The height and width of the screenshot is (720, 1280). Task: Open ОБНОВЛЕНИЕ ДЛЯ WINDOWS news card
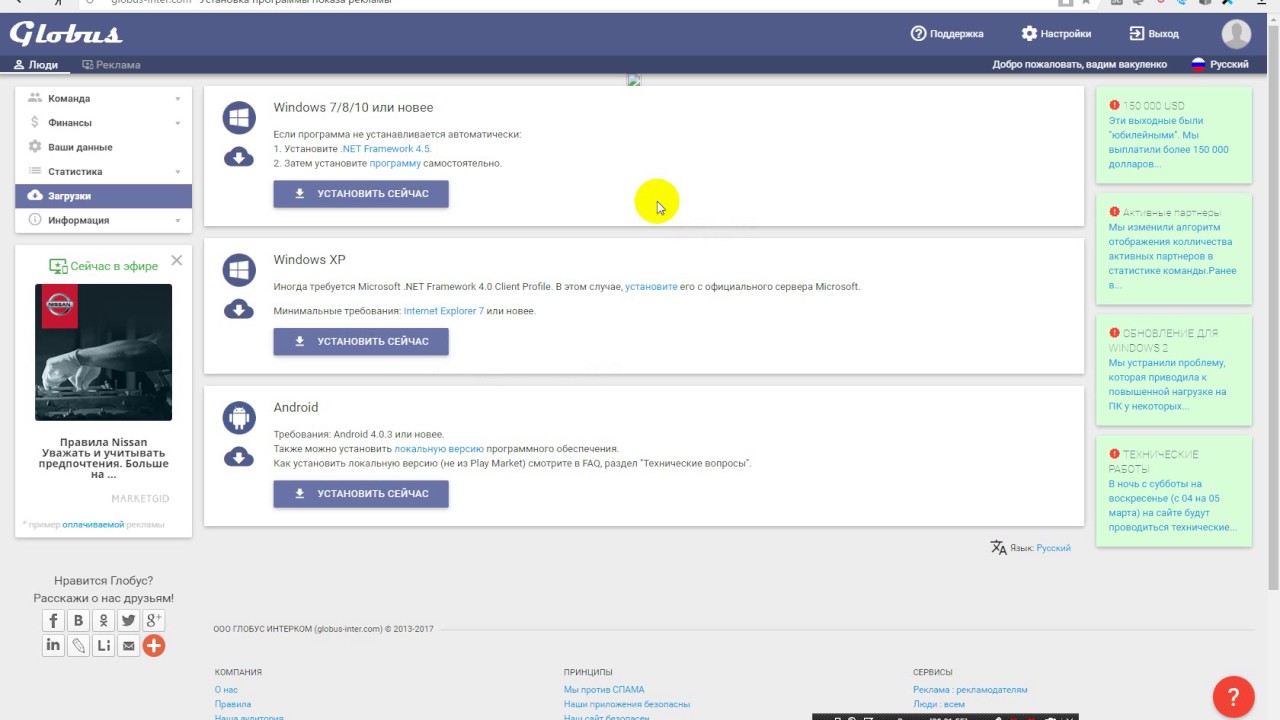point(1173,370)
